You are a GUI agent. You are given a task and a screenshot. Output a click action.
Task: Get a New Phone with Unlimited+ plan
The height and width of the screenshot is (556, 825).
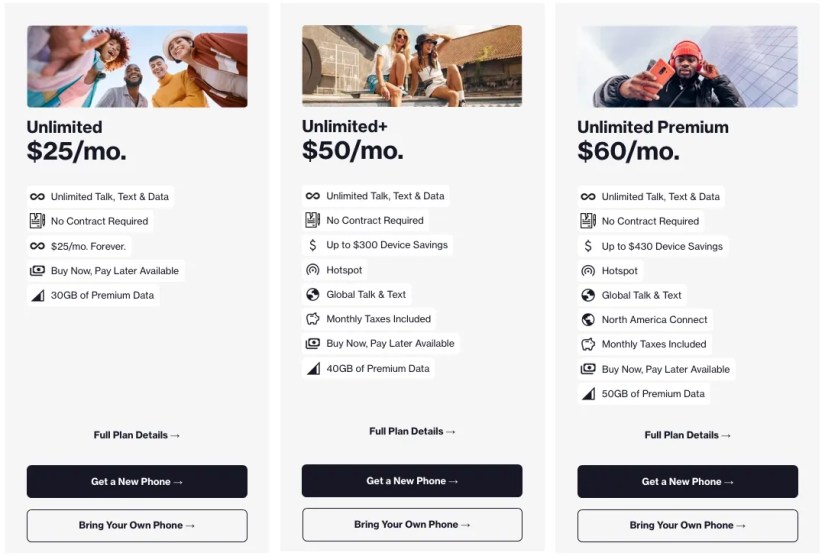point(412,481)
